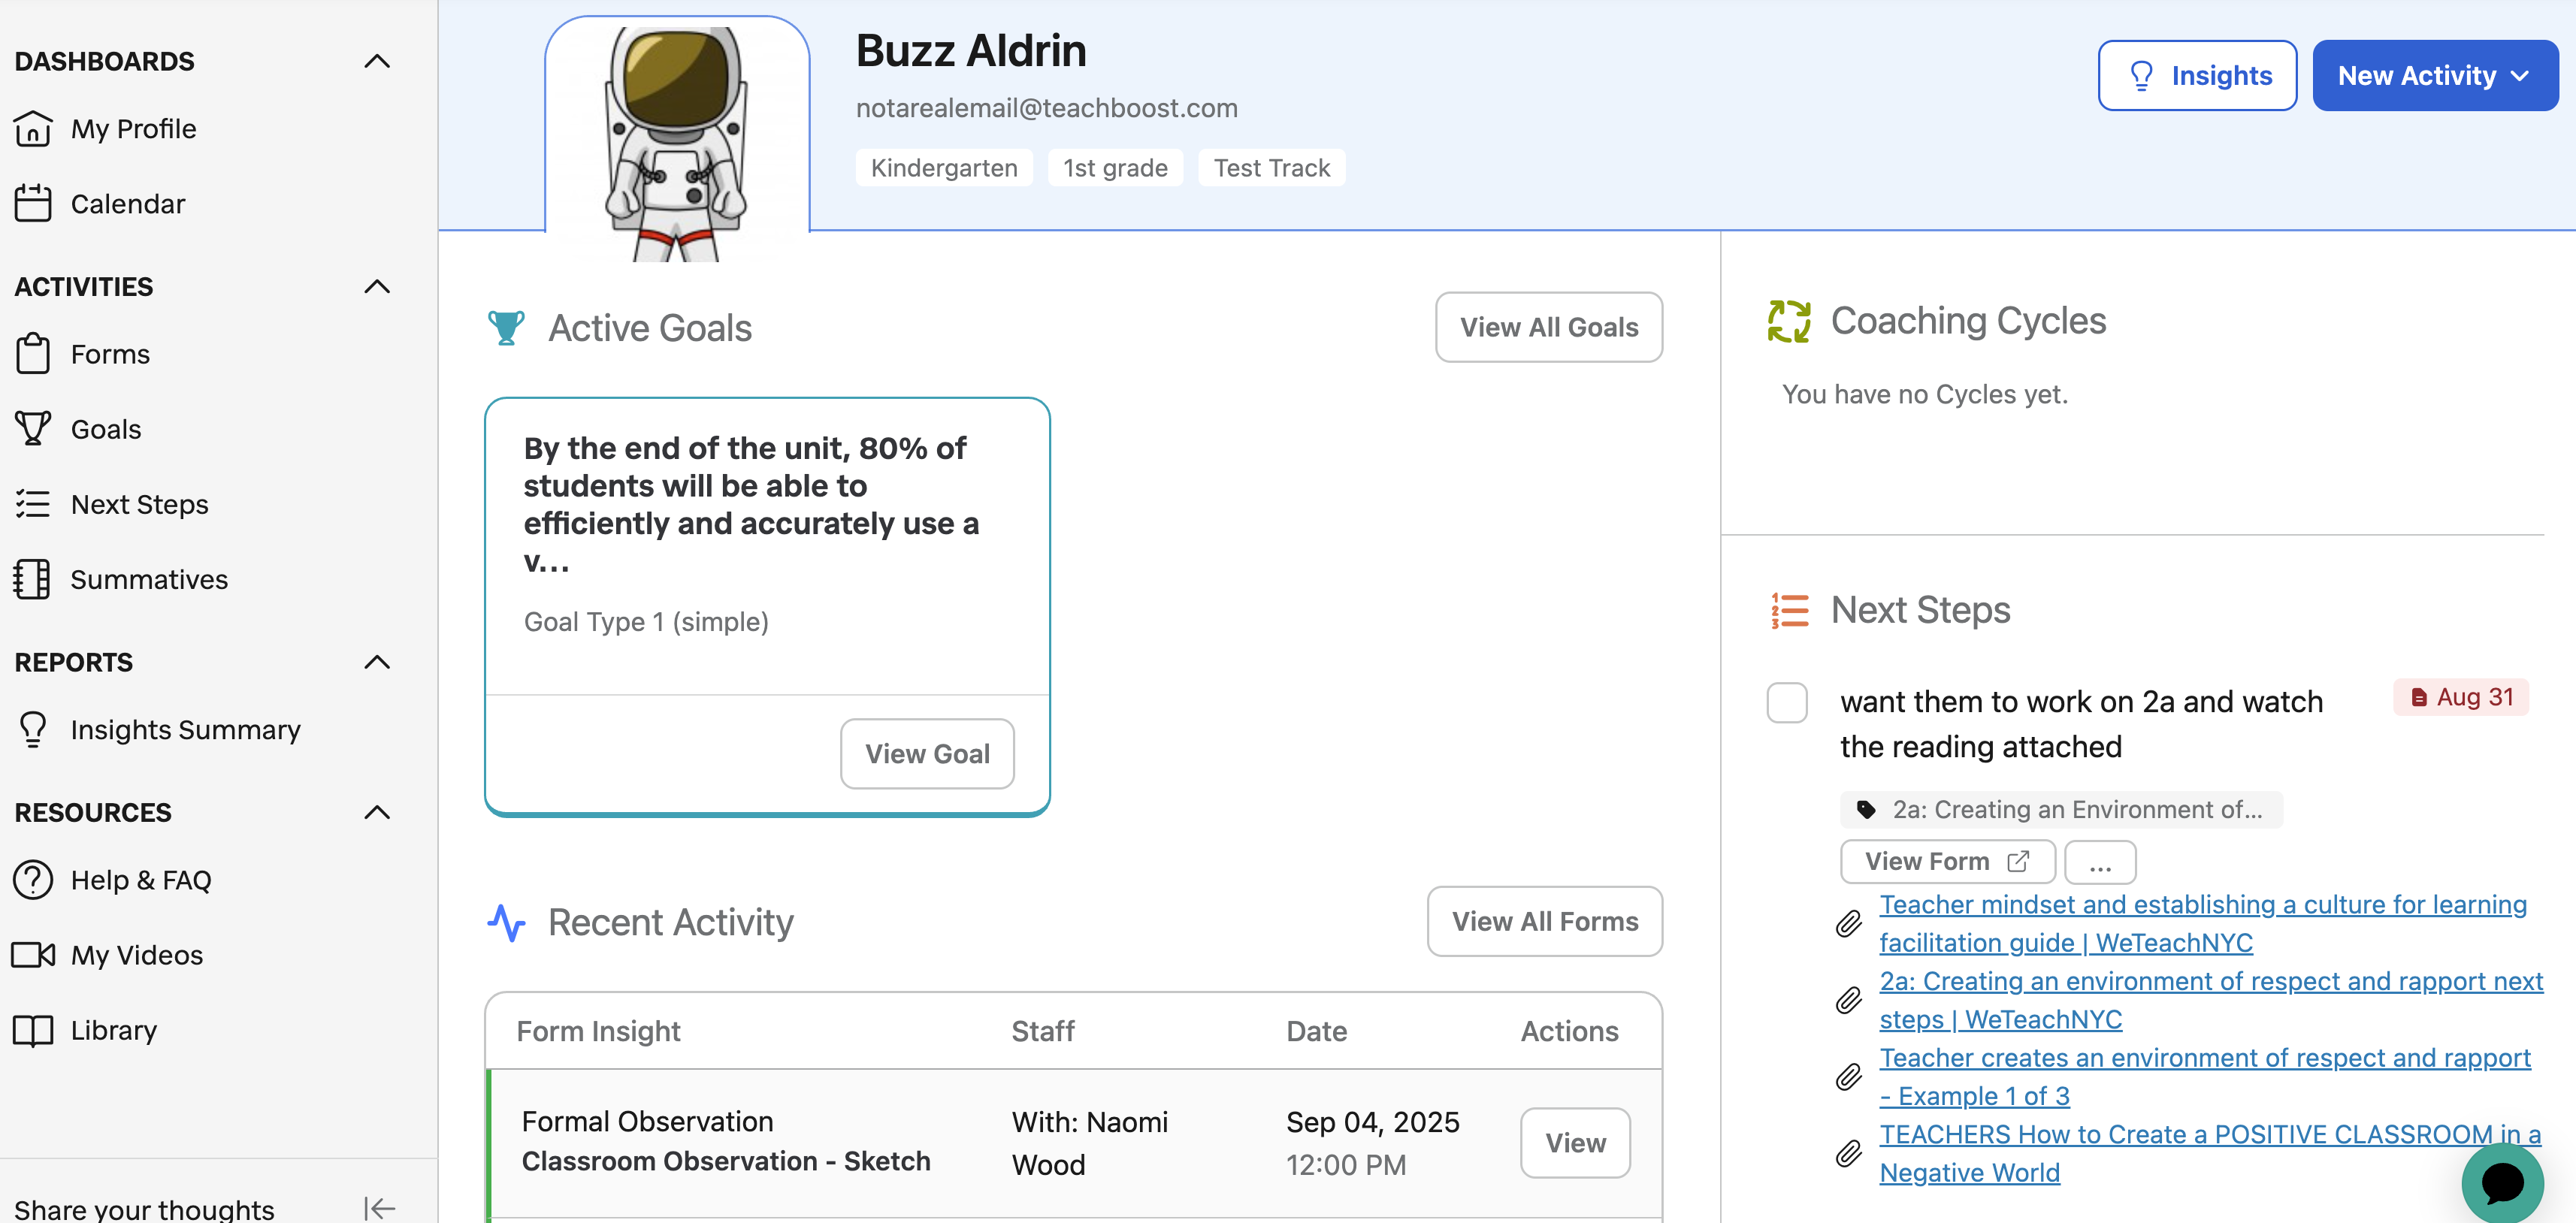Collapse the Dashboards section

pos(377,61)
